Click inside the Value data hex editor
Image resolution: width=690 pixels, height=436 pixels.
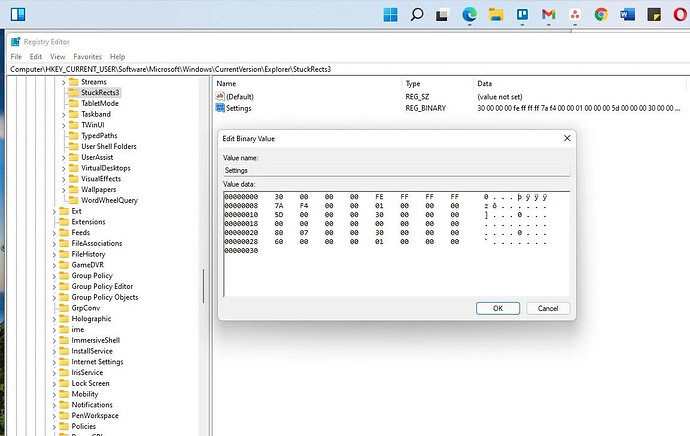[396, 244]
